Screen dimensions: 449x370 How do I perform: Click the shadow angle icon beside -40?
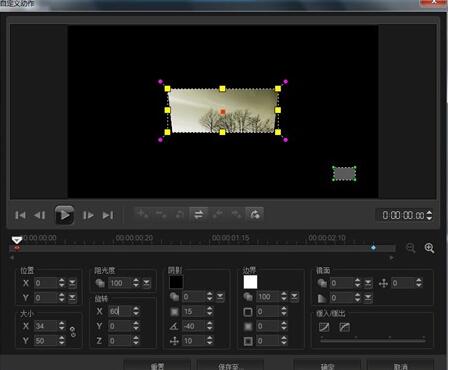tap(174, 326)
